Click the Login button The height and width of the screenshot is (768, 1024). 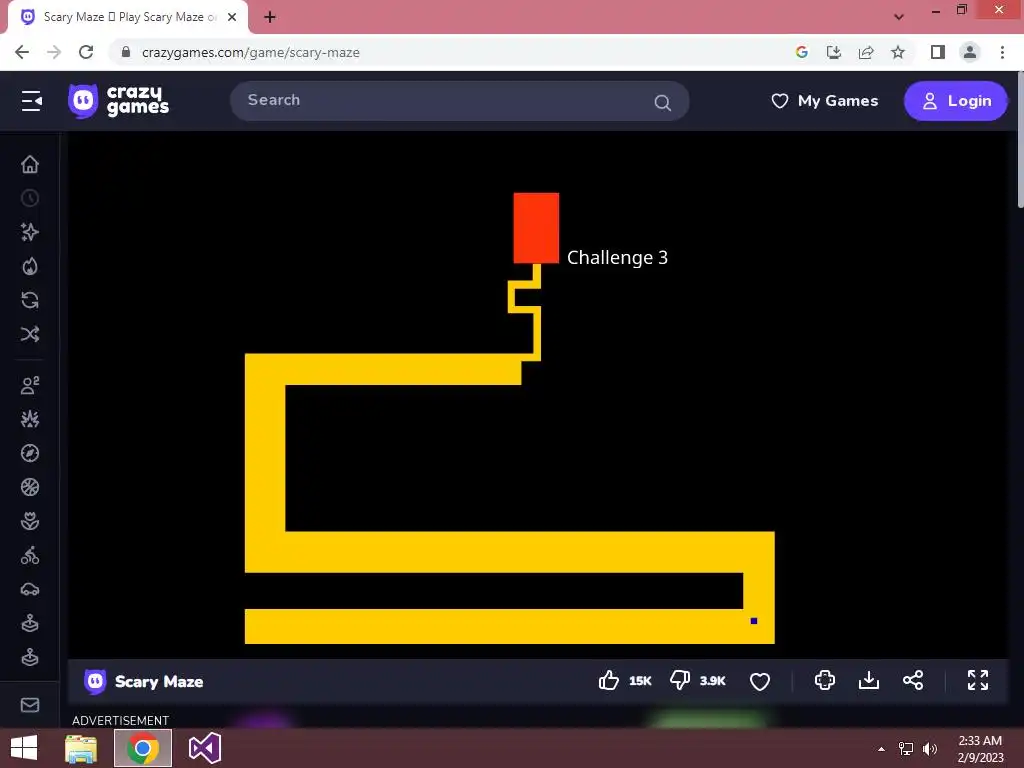tap(955, 101)
